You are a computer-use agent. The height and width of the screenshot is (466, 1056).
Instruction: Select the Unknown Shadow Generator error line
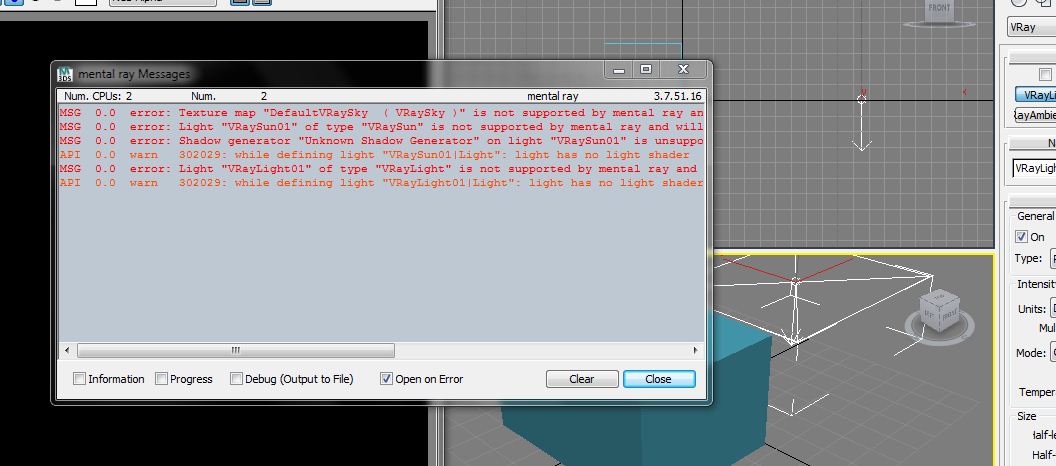tap(381, 141)
